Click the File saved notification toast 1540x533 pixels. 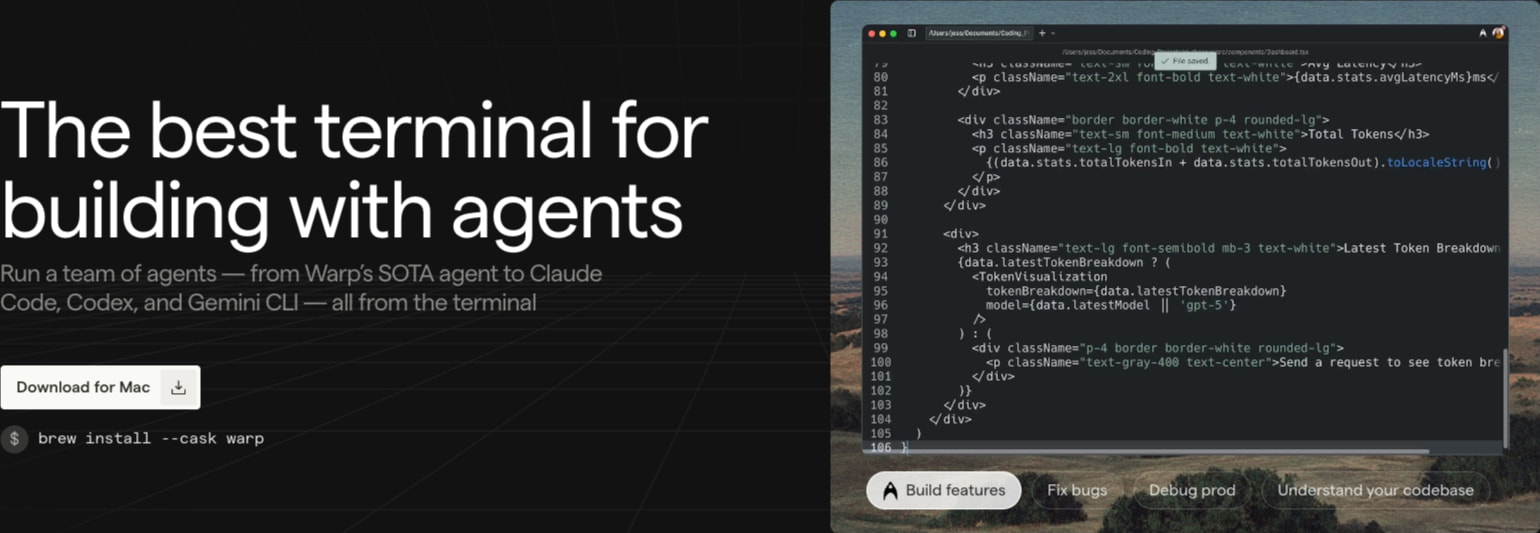[x=1184, y=61]
